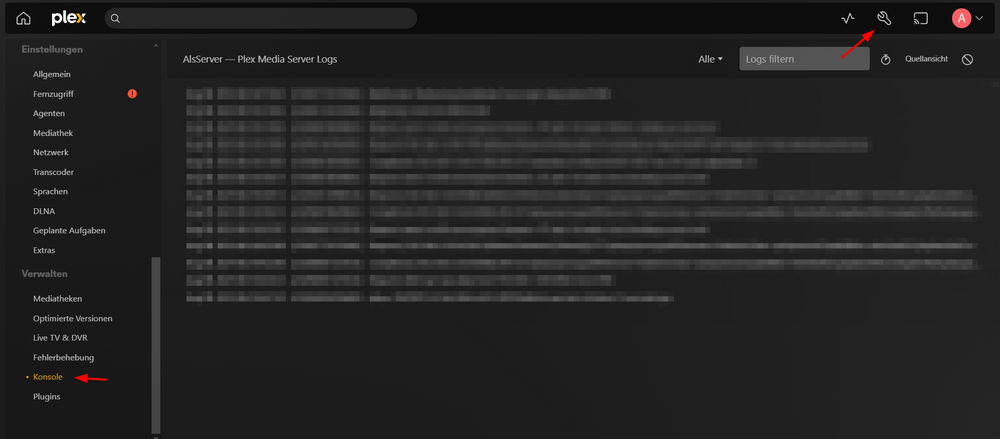Clear the logs with the ban icon
This screenshot has width=1000, height=439.
click(x=967, y=59)
